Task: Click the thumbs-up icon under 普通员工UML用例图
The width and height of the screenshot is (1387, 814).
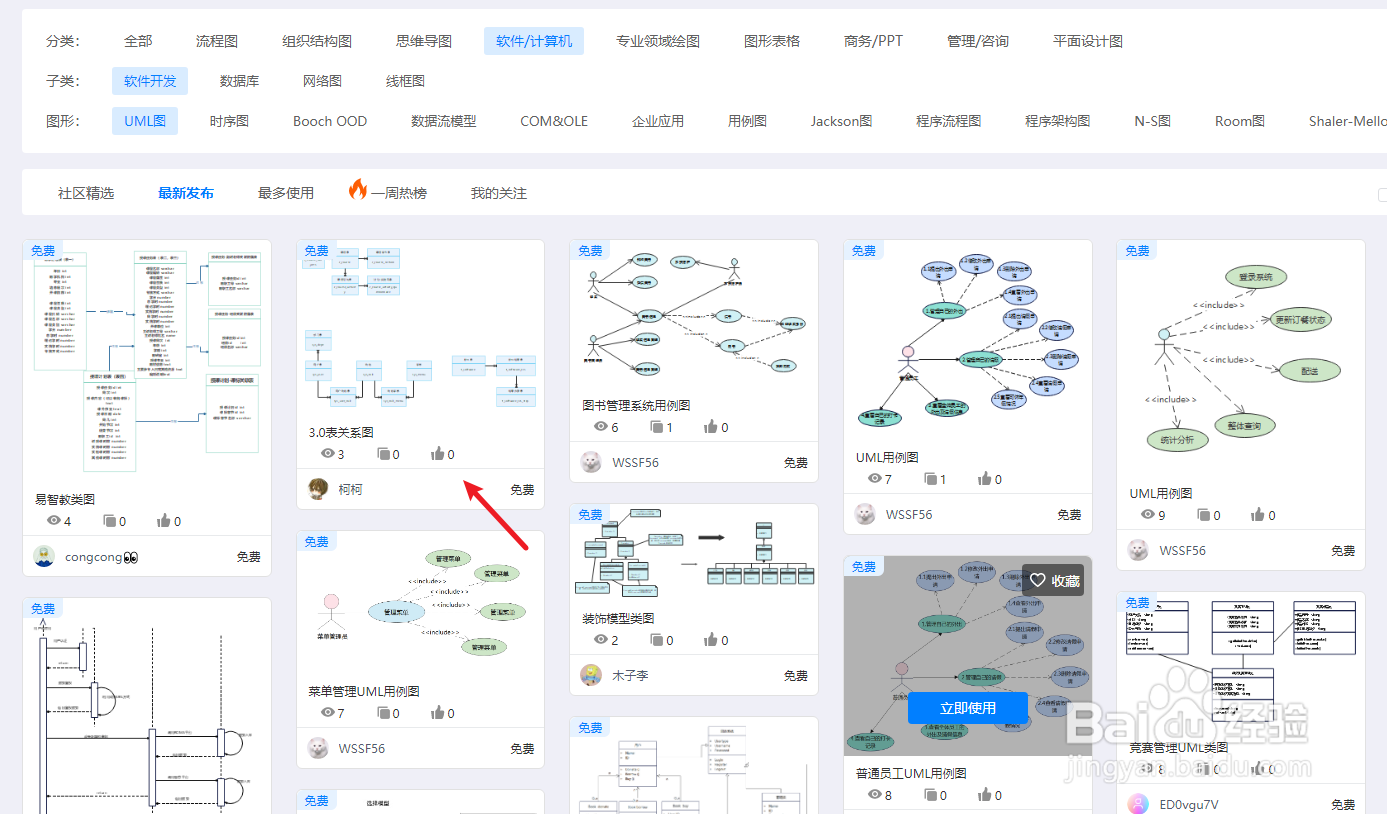Action: point(984,794)
